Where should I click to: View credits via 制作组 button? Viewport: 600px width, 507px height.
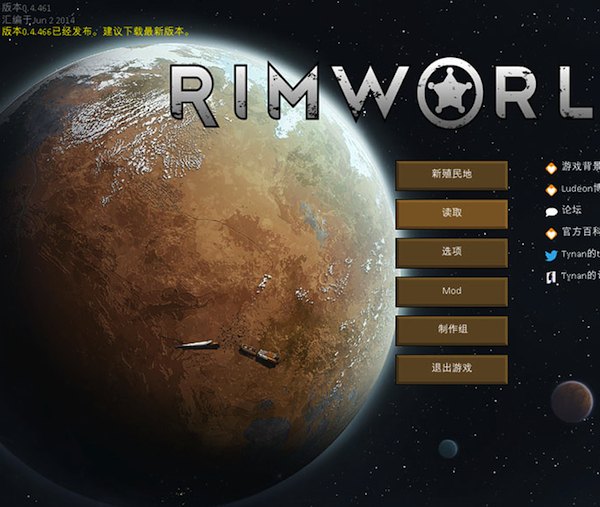[452, 331]
